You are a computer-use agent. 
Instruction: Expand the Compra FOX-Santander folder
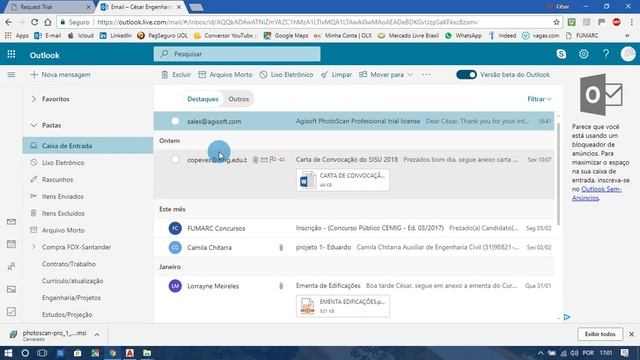click(x=34, y=247)
